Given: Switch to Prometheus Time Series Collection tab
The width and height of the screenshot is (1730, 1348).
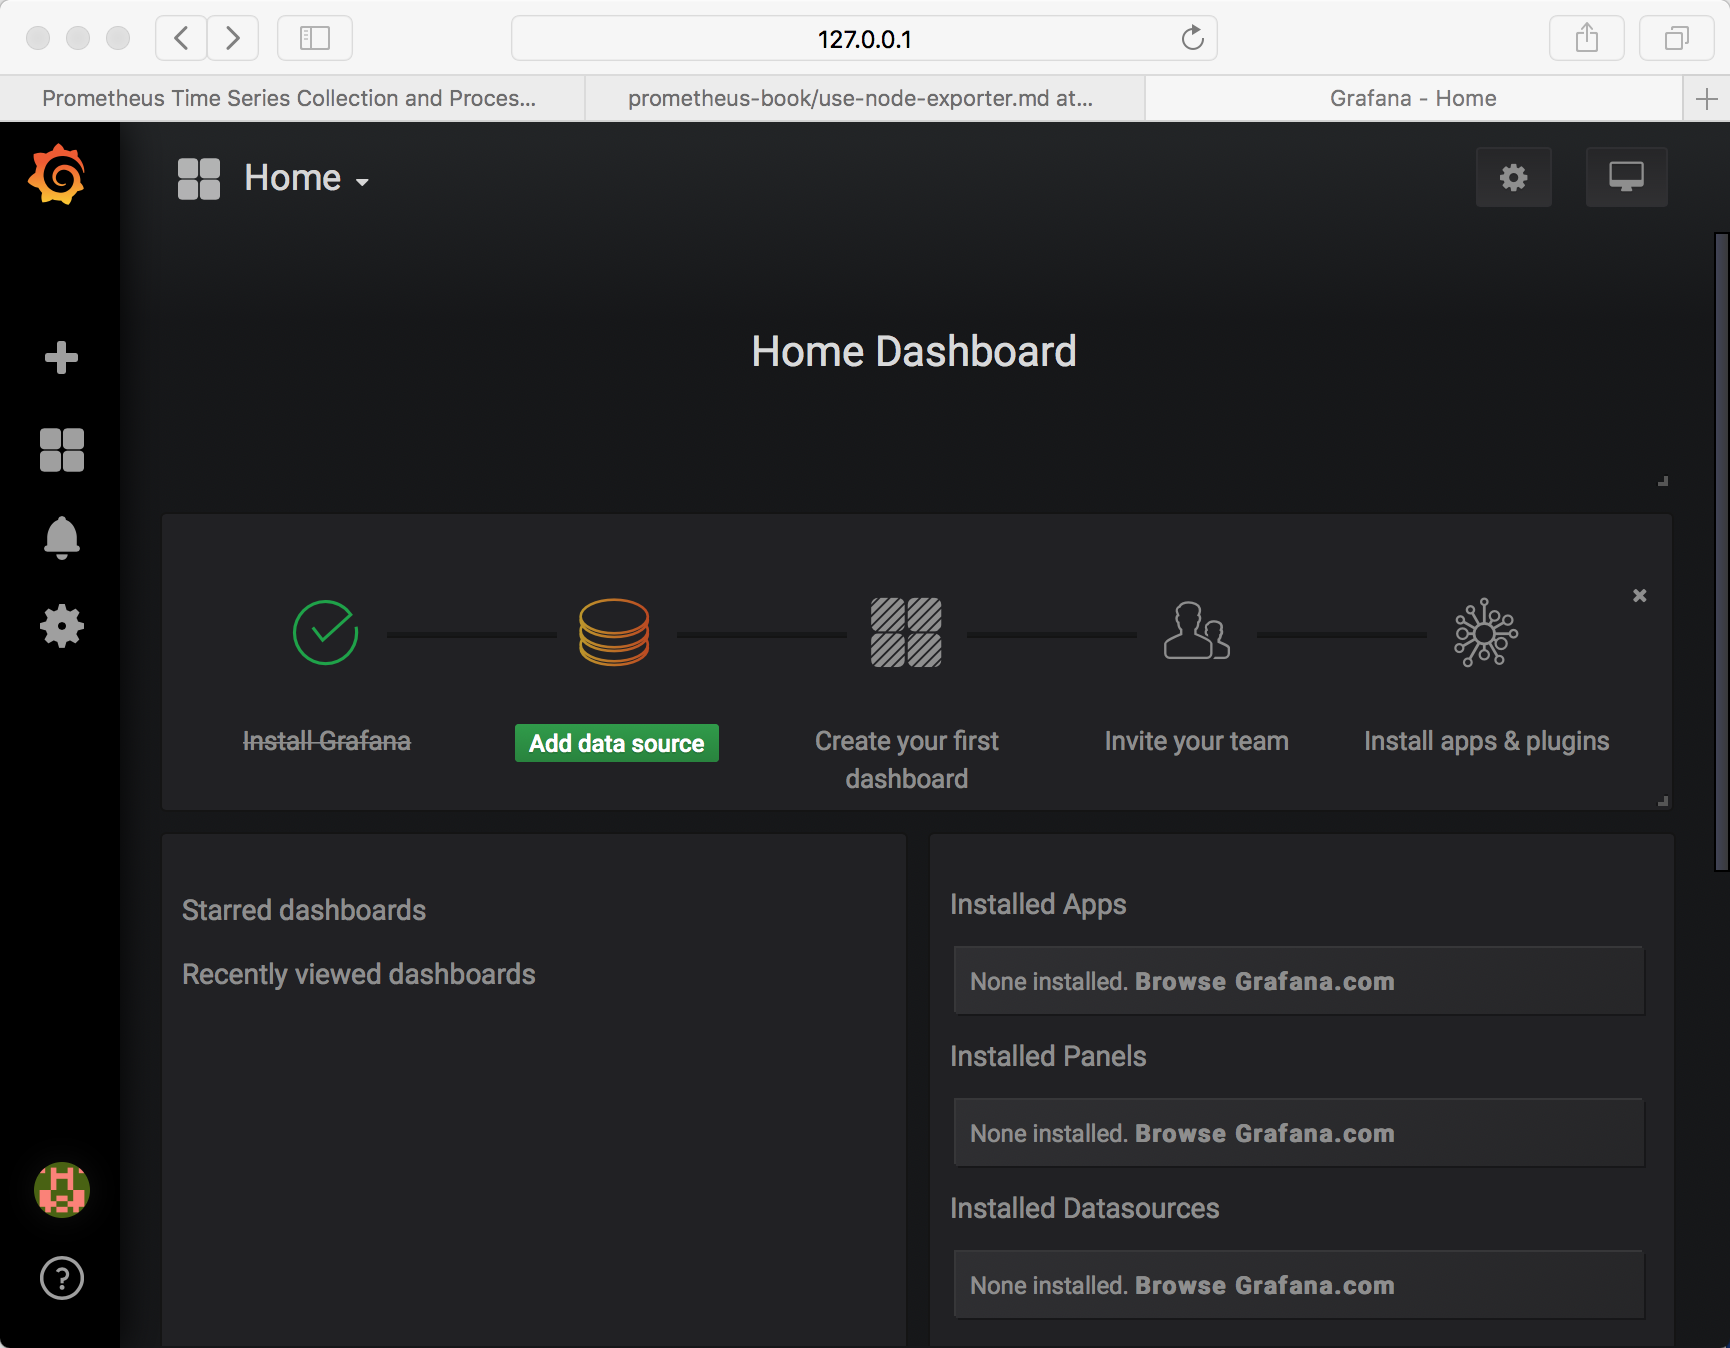Looking at the screenshot, I should [x=292, y=98].
